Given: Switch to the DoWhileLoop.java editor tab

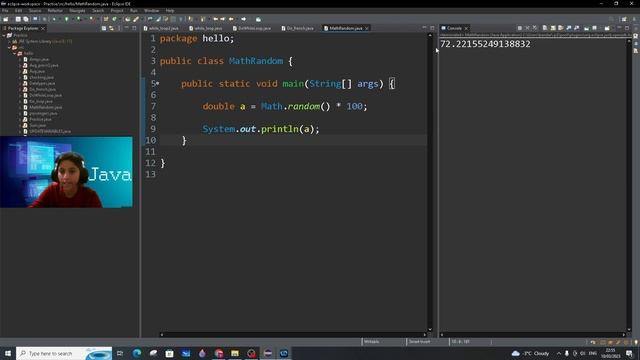Looking at the screenshot, I should (252, 28).
